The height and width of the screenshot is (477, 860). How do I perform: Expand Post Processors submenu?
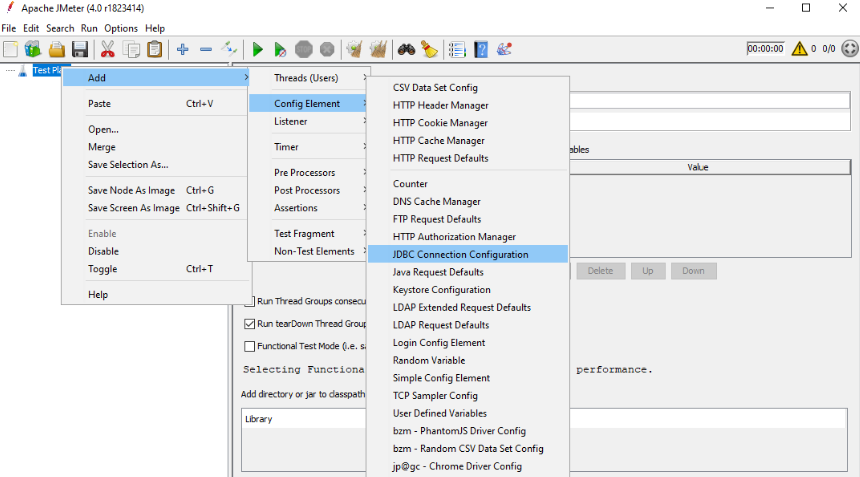(x=309, y=190)
